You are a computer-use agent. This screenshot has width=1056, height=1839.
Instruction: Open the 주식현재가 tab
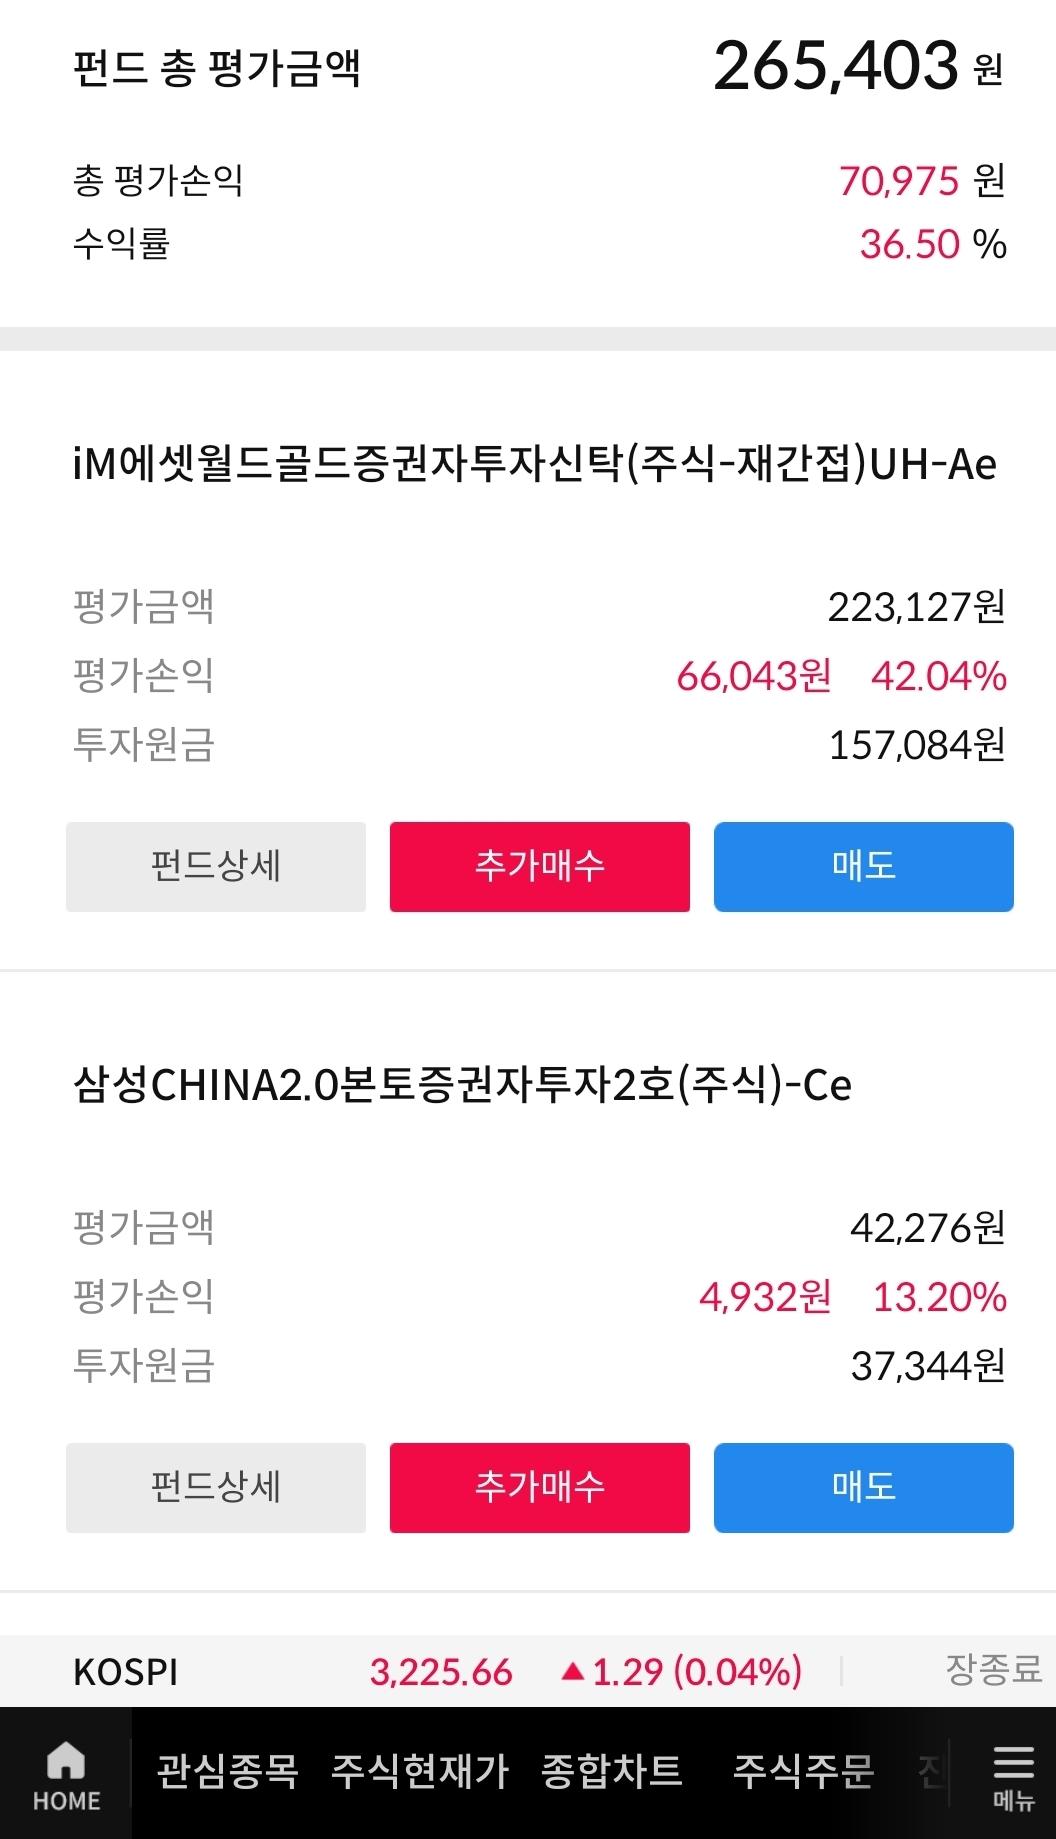click(420, 1772)
